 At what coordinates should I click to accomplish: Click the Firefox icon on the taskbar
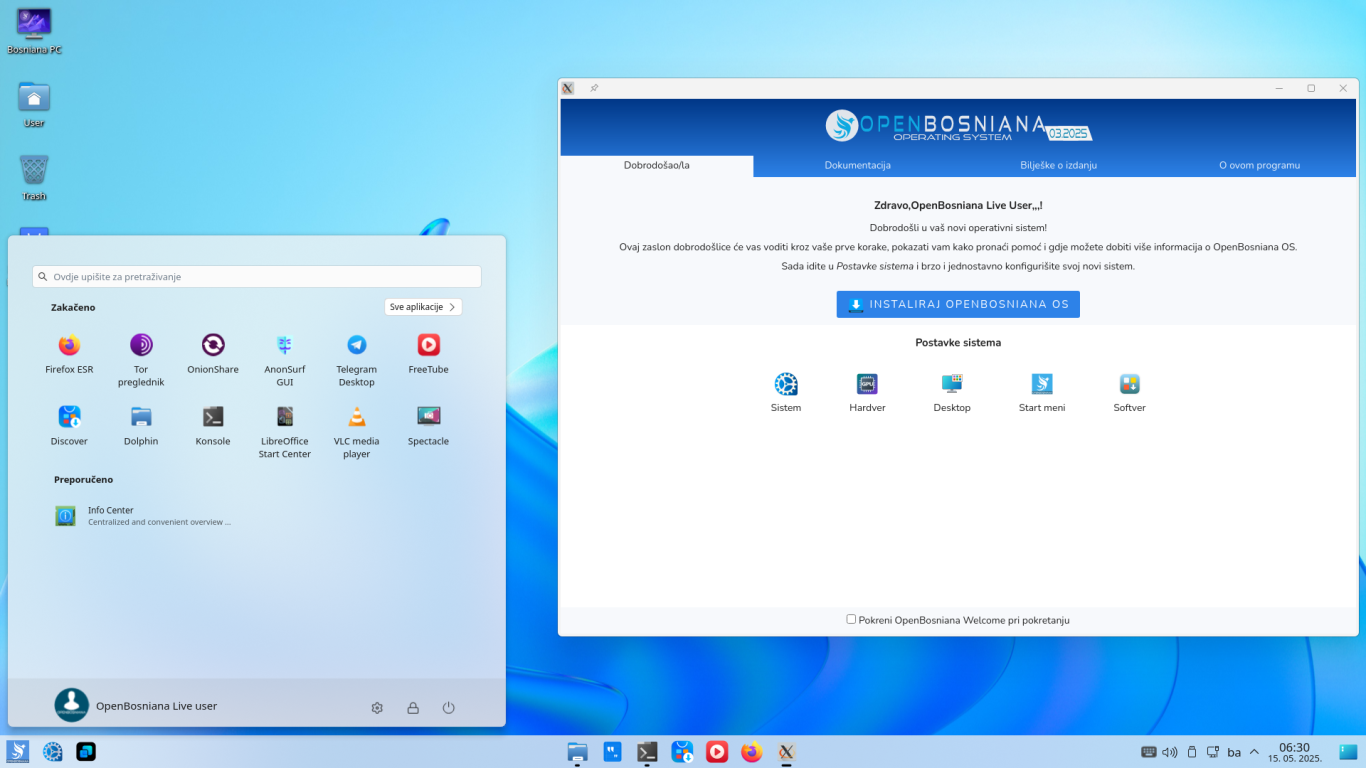click(752, 752)
